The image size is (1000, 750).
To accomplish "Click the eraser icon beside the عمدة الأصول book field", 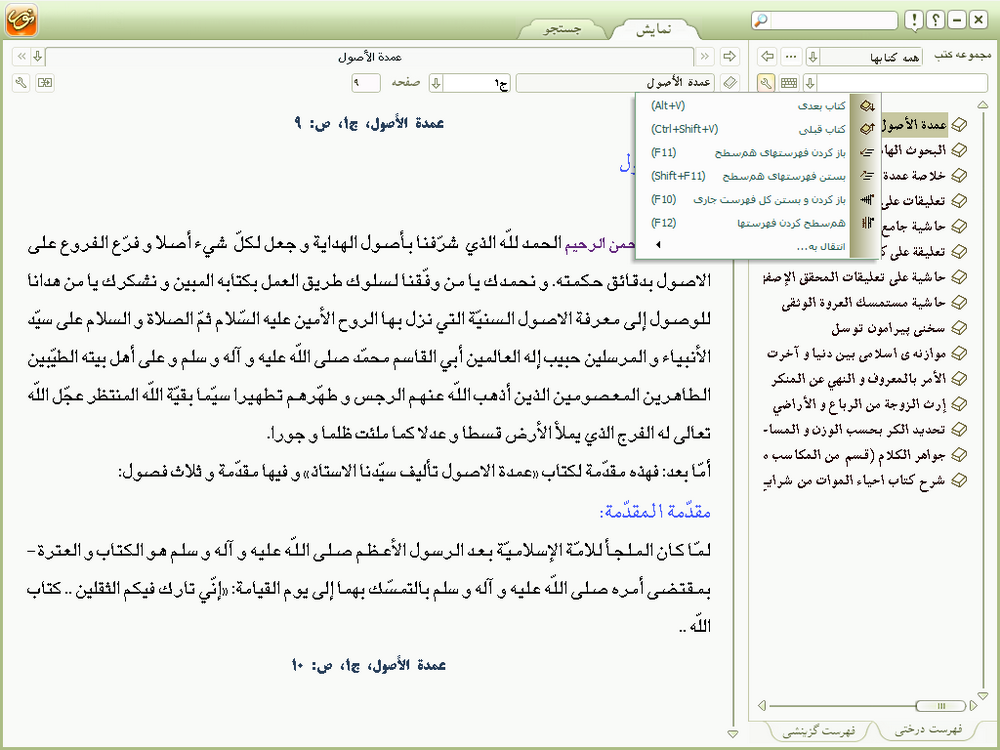I will pyautogui.click(x=730, y=82).
